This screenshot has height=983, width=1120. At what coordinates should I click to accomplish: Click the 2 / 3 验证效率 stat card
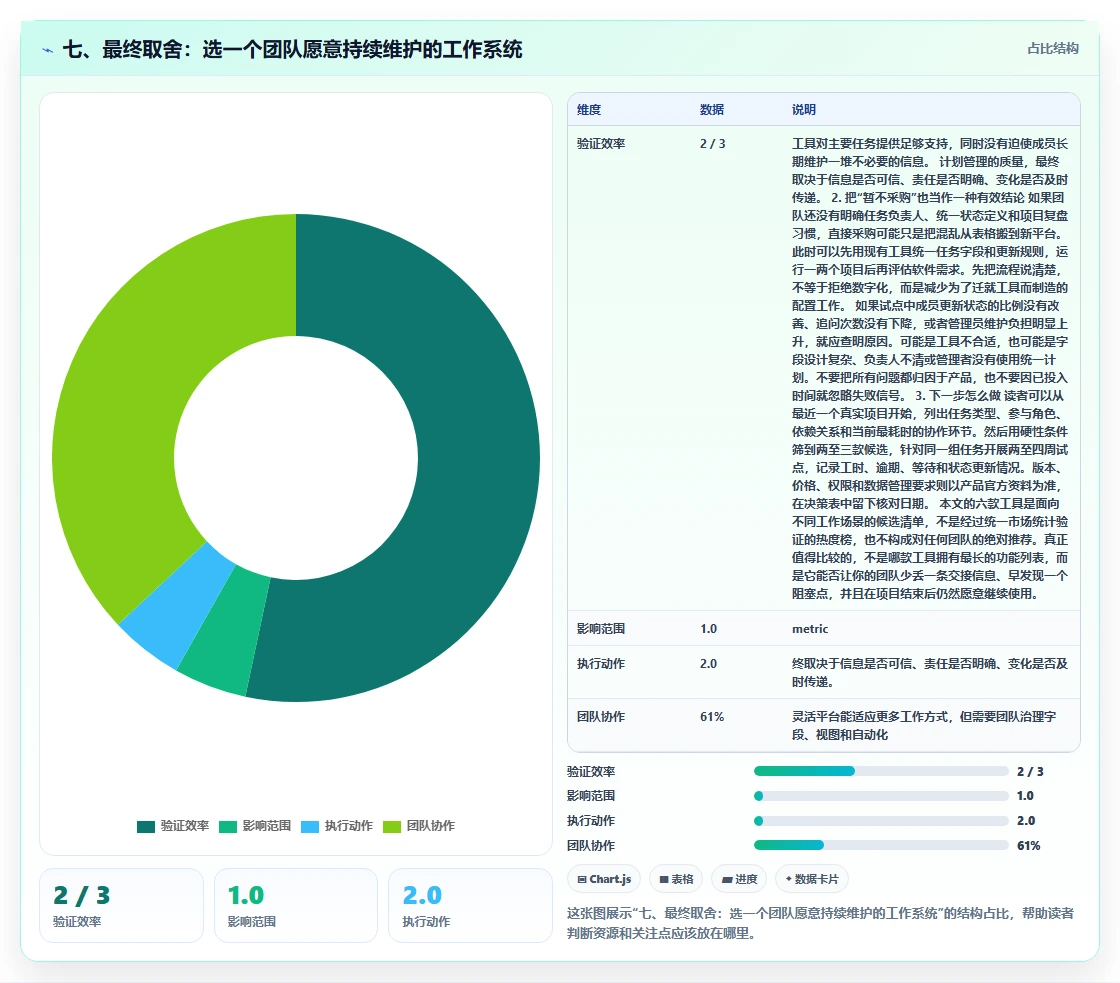pyautogui.click(x=121, y=905)
